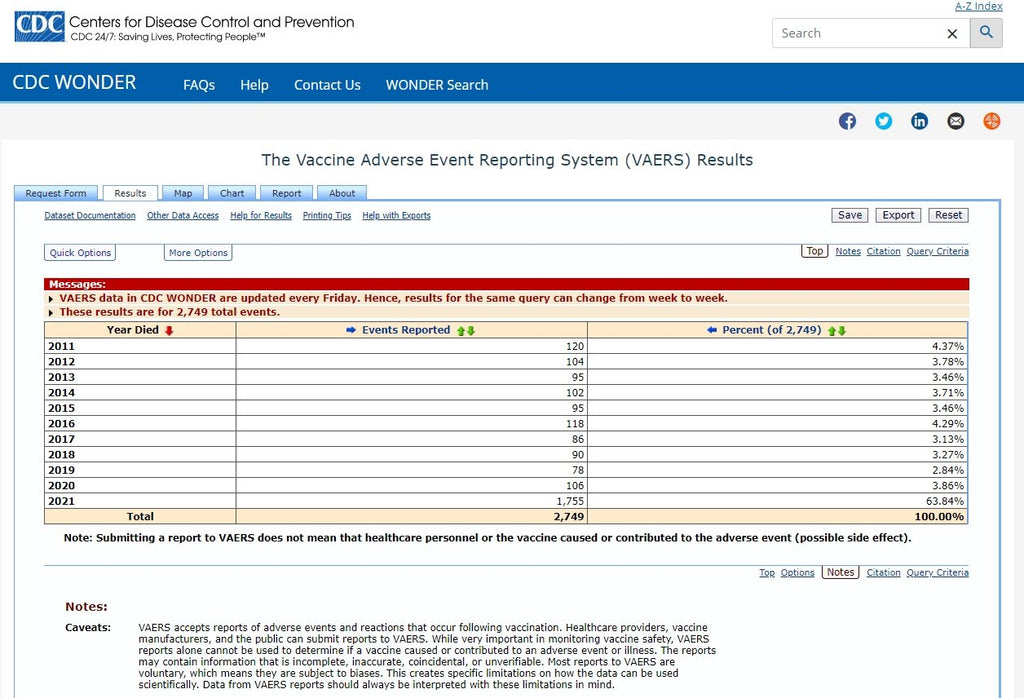Clear the search box with X

pyautogui.click(x=952, y=33)
